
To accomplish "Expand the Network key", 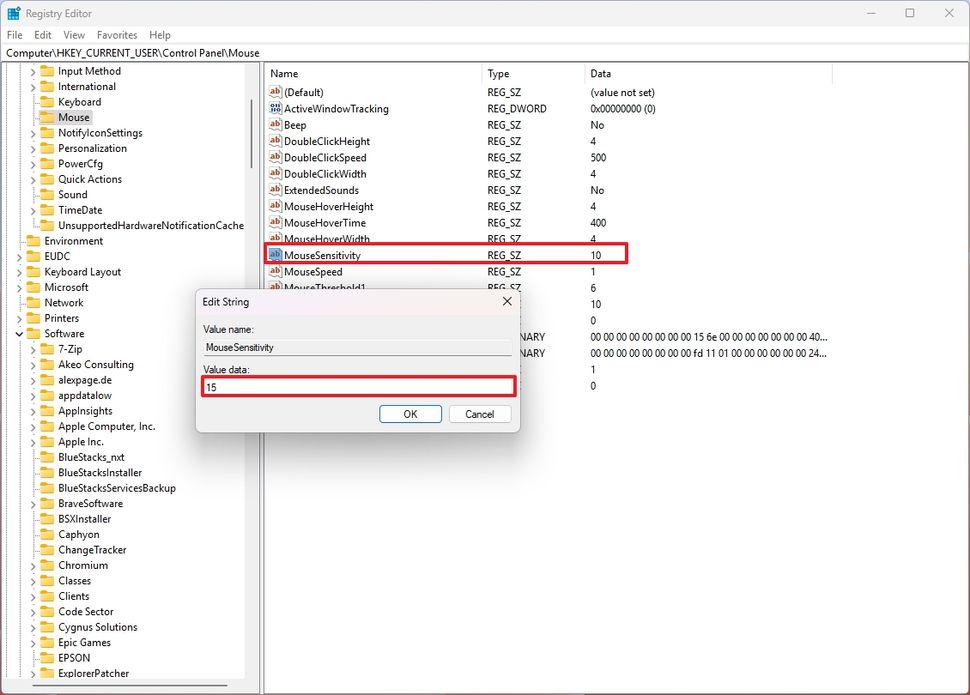I will [x=18, y=302].
